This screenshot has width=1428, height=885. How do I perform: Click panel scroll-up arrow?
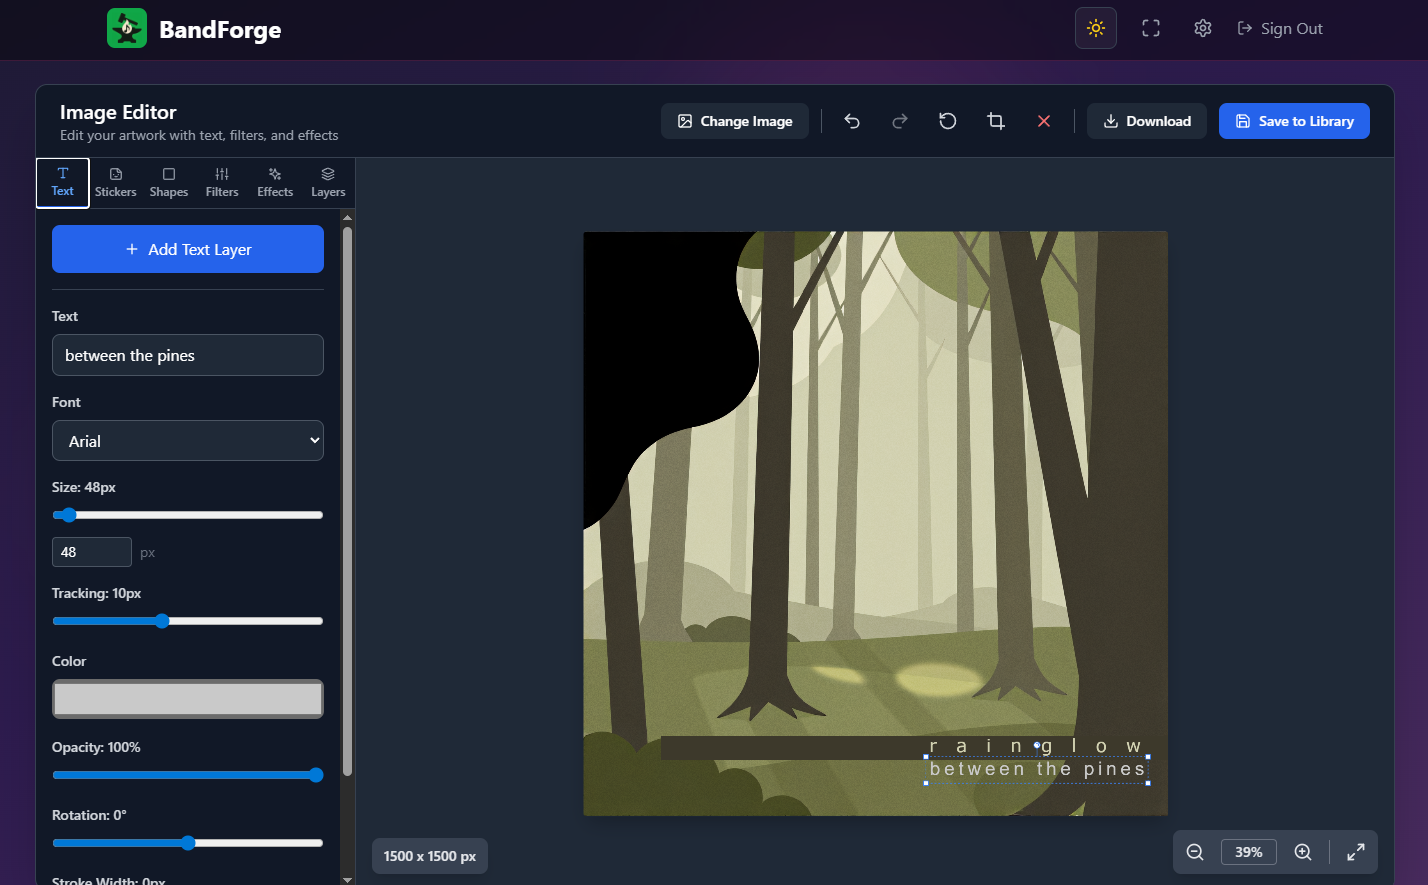(347, 217)
